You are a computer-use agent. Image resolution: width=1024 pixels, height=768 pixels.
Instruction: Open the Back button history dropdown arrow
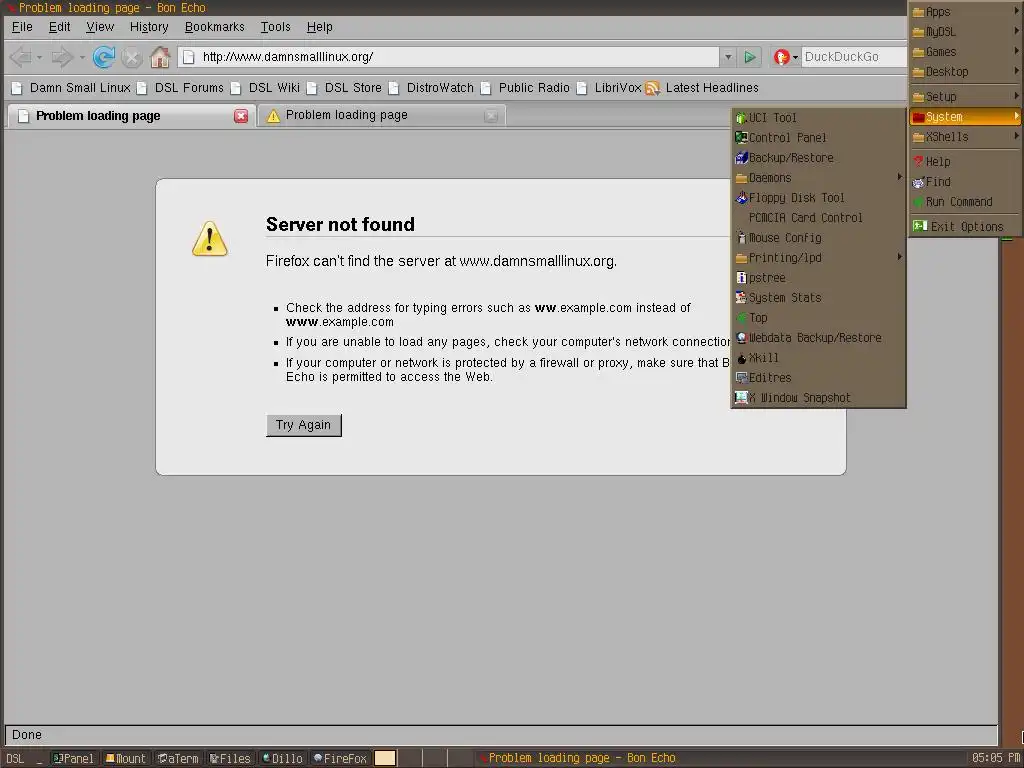39,58
